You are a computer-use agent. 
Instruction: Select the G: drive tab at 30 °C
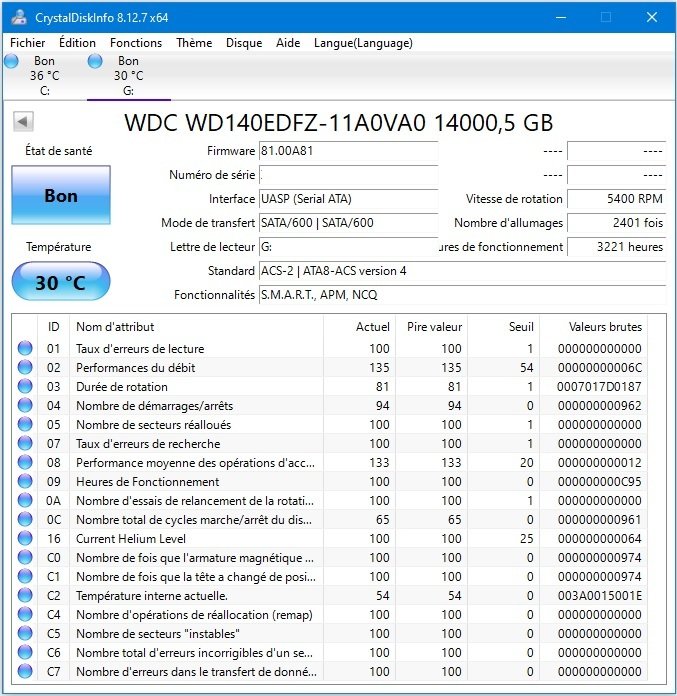pos(129,76)
